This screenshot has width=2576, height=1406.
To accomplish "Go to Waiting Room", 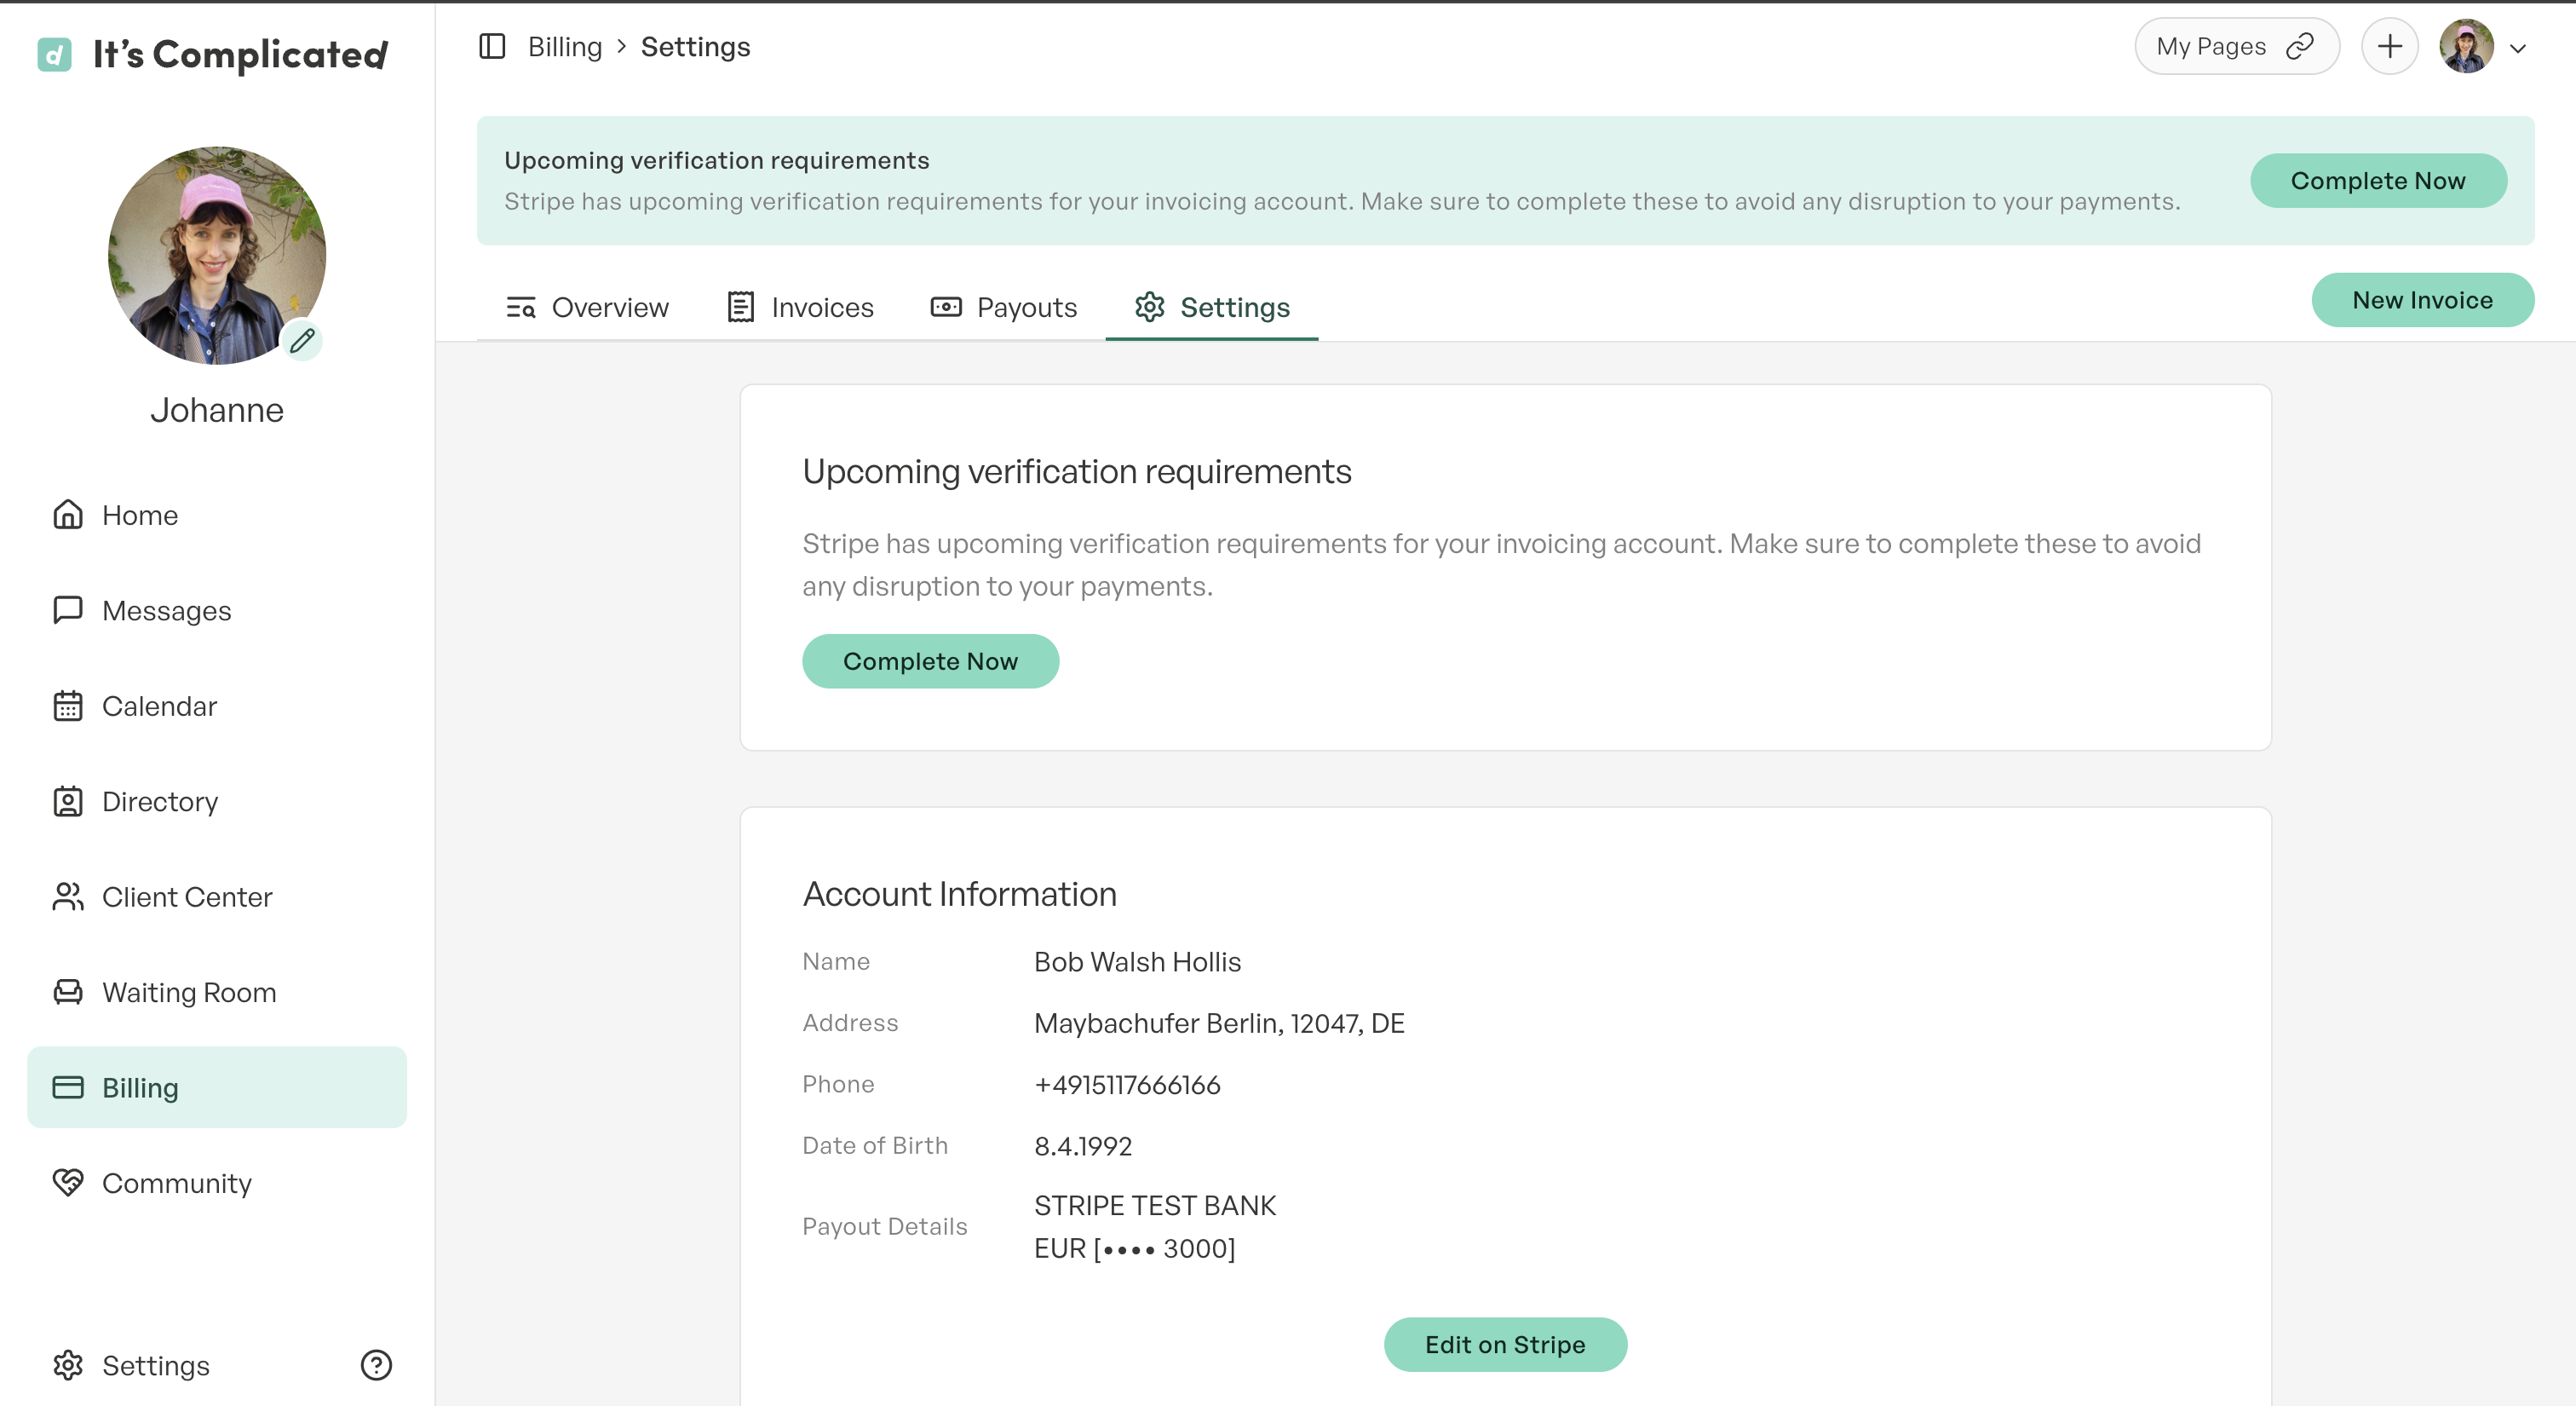I will pyautogui.click(x=188, y=992).
